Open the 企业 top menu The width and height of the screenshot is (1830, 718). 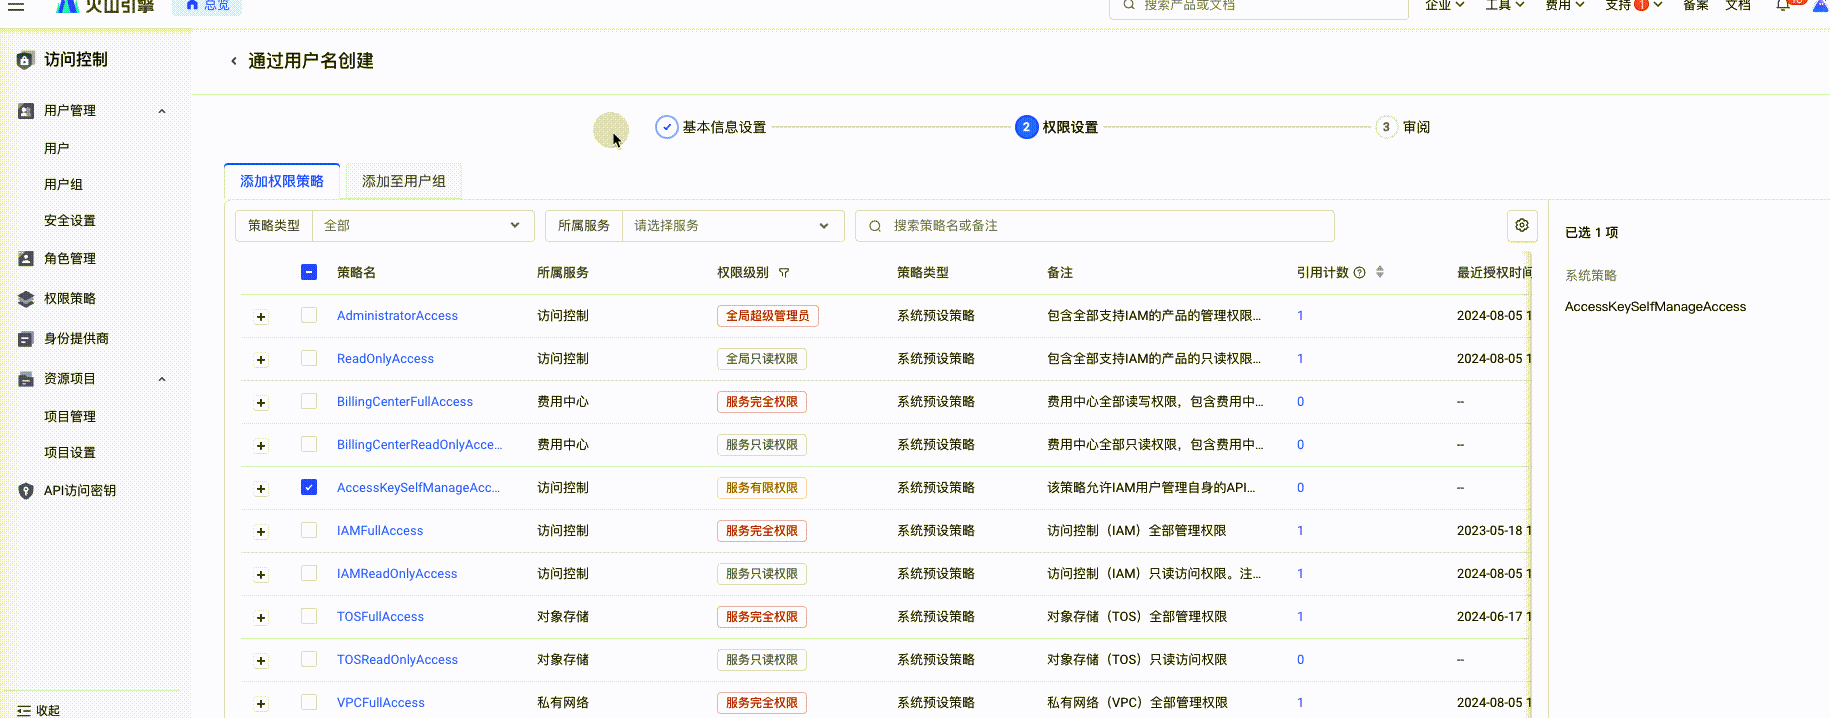coord(1444,5)
